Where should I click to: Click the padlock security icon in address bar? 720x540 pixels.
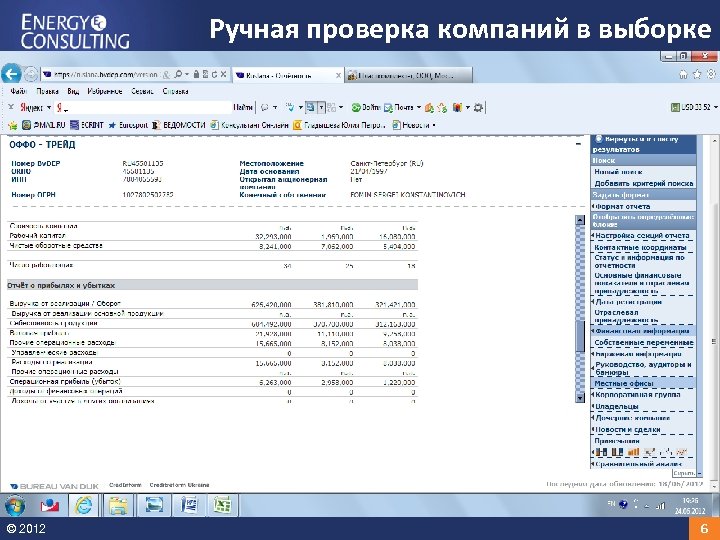[x=197, y=74]
